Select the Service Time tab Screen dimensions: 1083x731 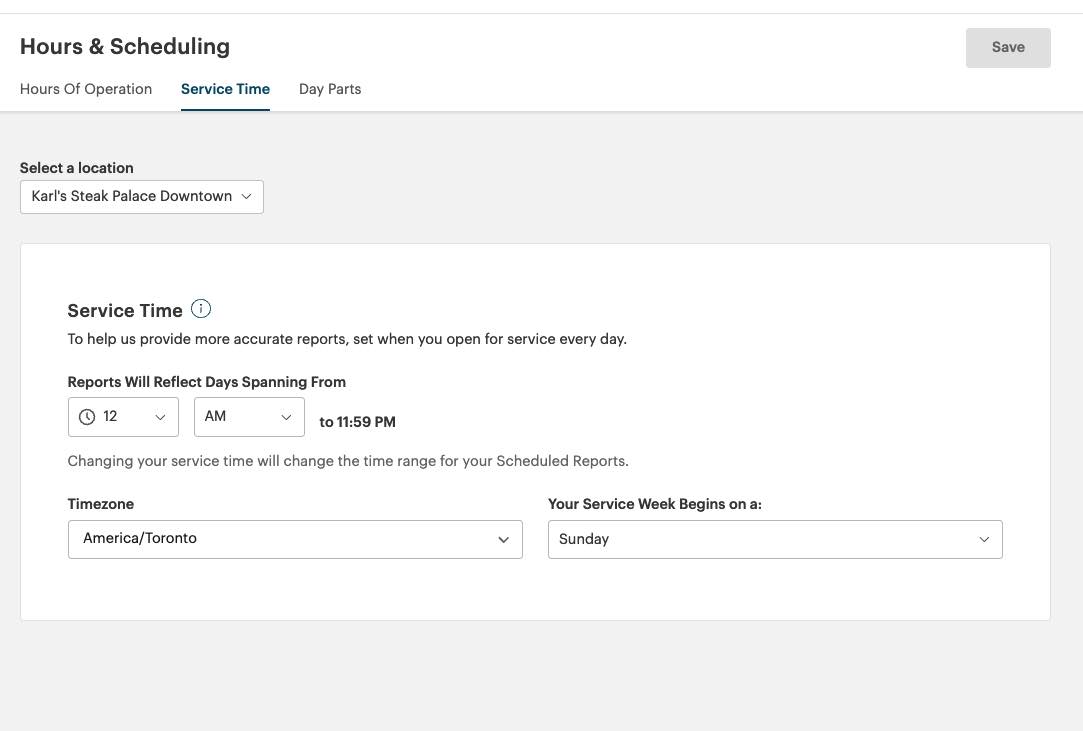tap(225, 89)
